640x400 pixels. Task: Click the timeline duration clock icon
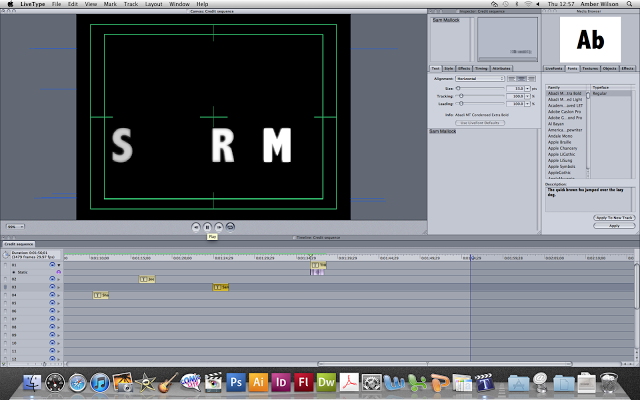pos(6,255)
